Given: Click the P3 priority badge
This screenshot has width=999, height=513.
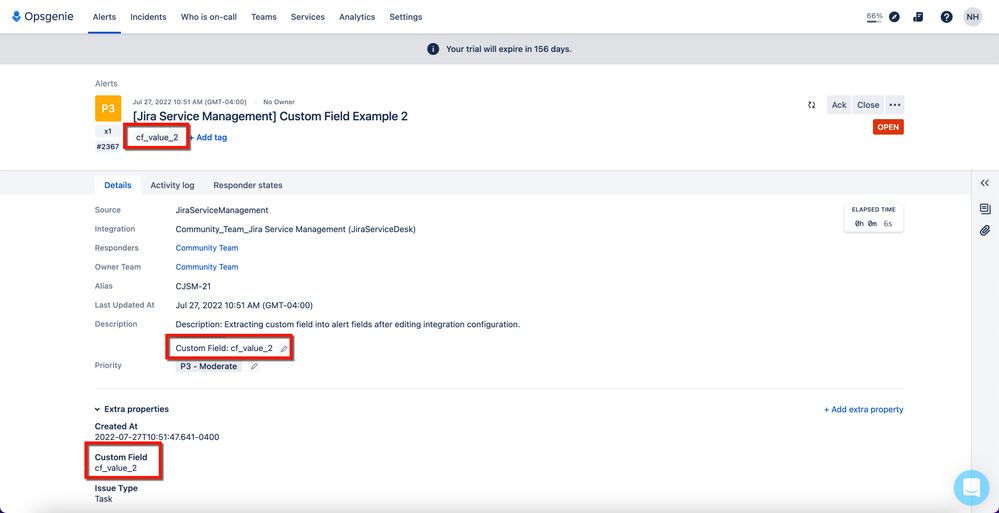Looking at the screenshot, I should coord(108,109).
